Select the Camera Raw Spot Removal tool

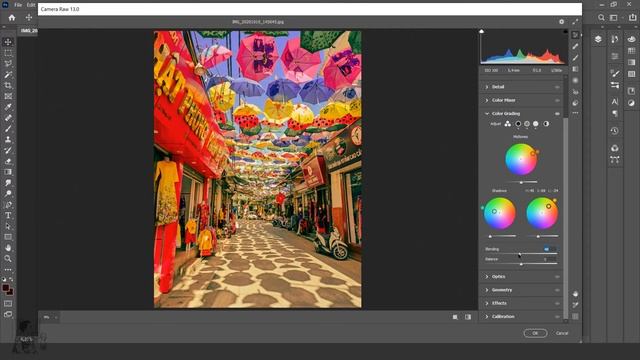click(x=575, y=47)
